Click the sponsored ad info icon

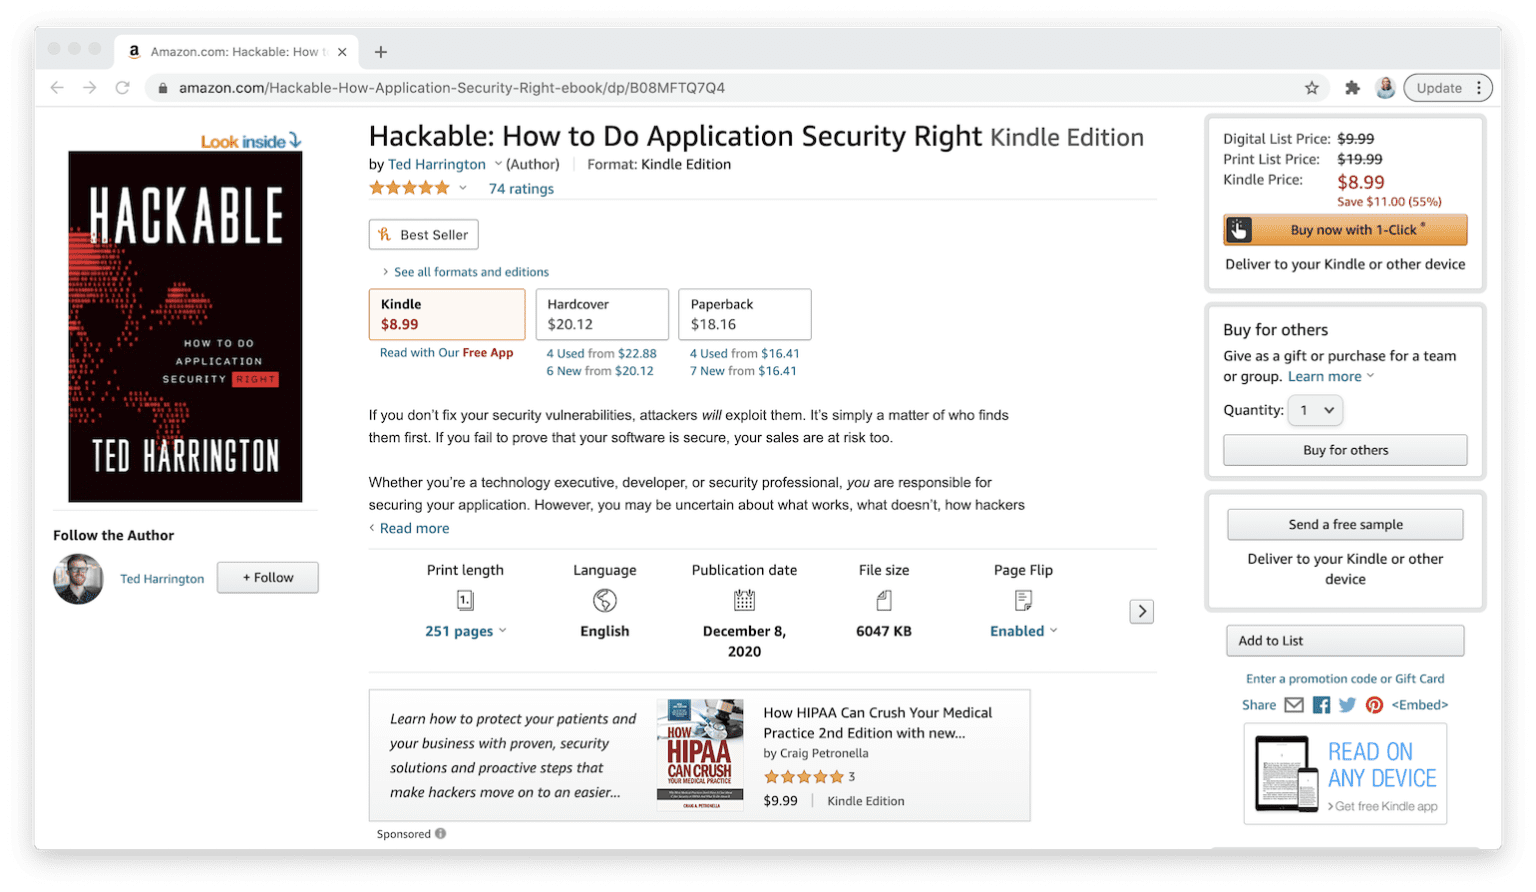coord(438,833)
